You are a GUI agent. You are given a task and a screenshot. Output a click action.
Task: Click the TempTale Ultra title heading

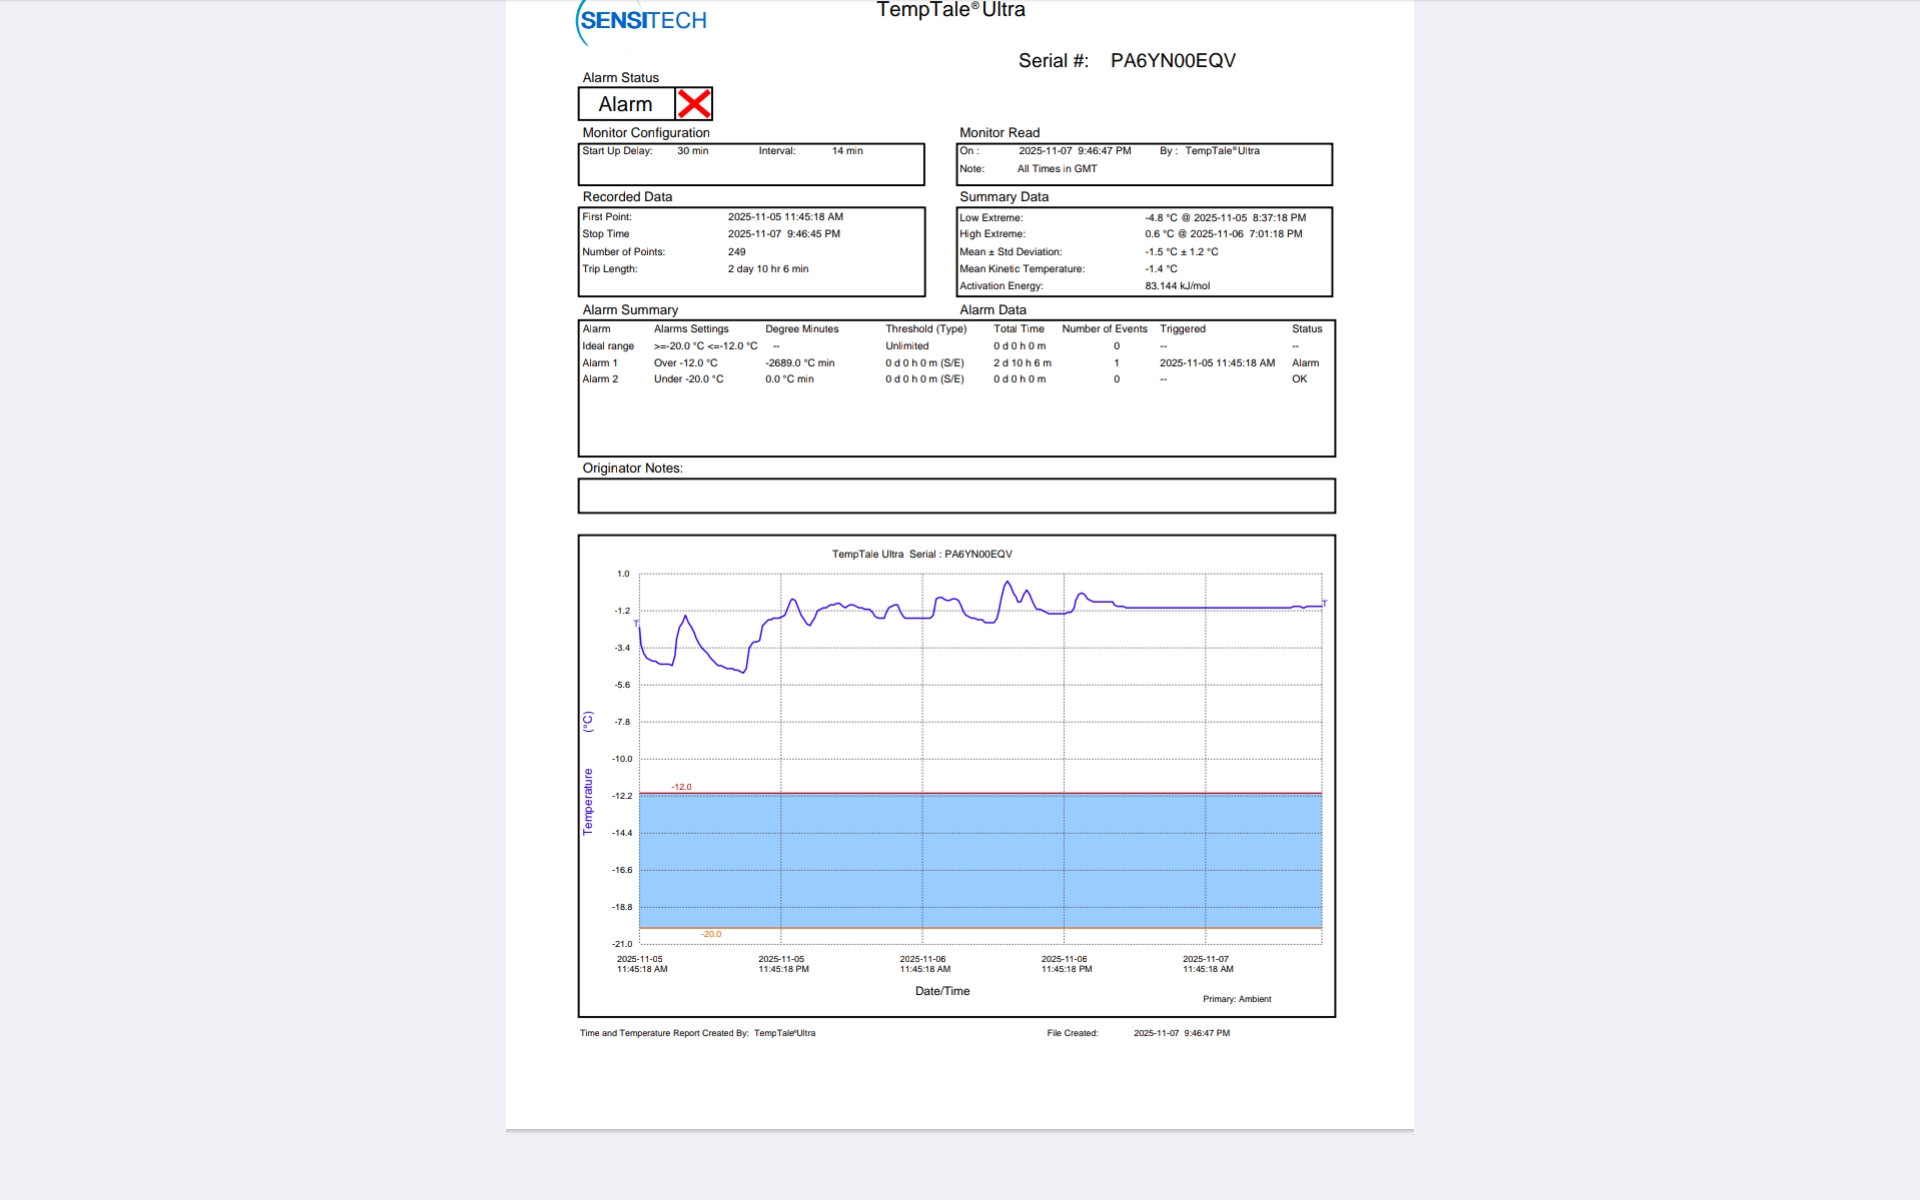pos(950,10)
